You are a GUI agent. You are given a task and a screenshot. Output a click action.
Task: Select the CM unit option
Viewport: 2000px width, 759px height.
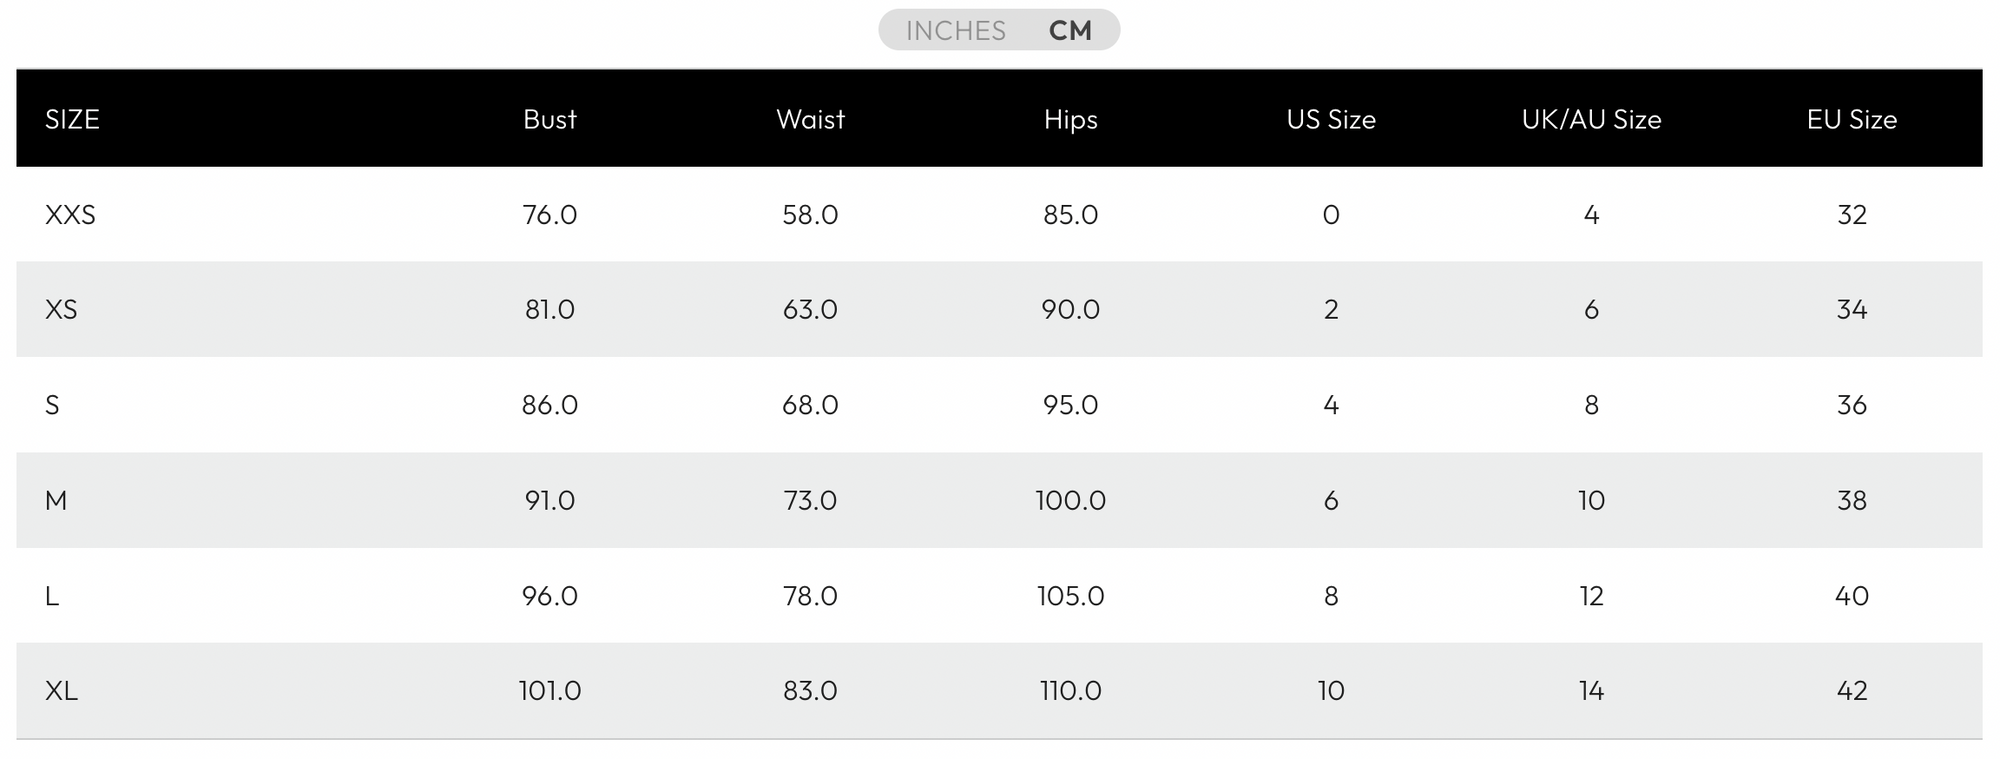click(x=1070, y=31)
